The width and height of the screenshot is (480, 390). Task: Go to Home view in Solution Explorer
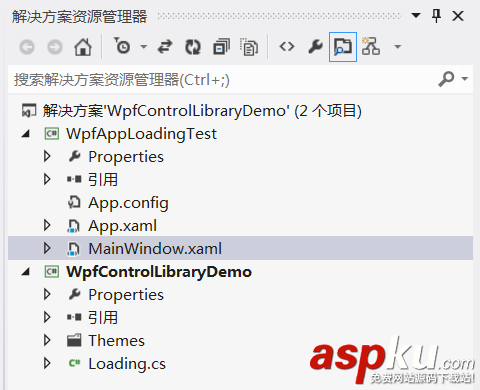83,47
